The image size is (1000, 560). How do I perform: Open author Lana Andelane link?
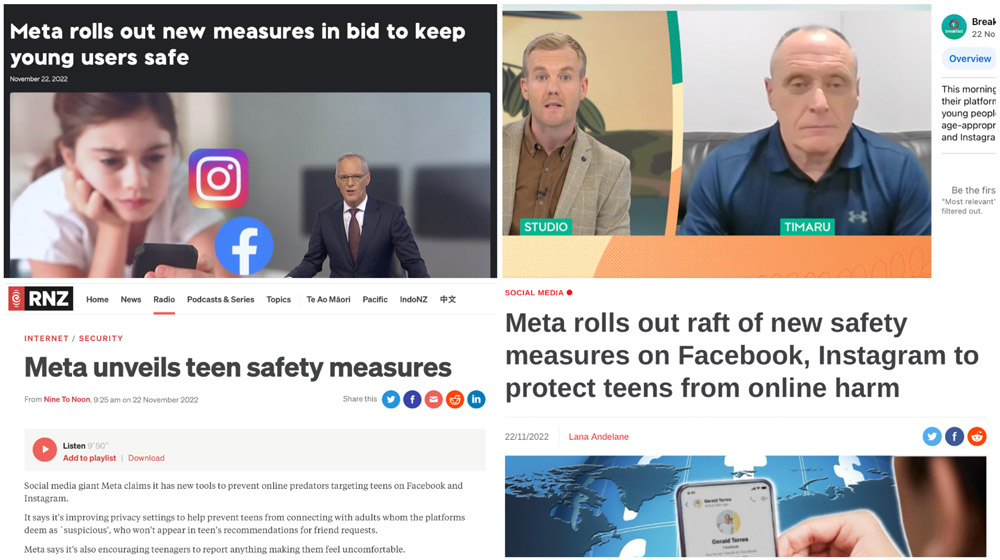pyautogui.click(x=598, y=437)
